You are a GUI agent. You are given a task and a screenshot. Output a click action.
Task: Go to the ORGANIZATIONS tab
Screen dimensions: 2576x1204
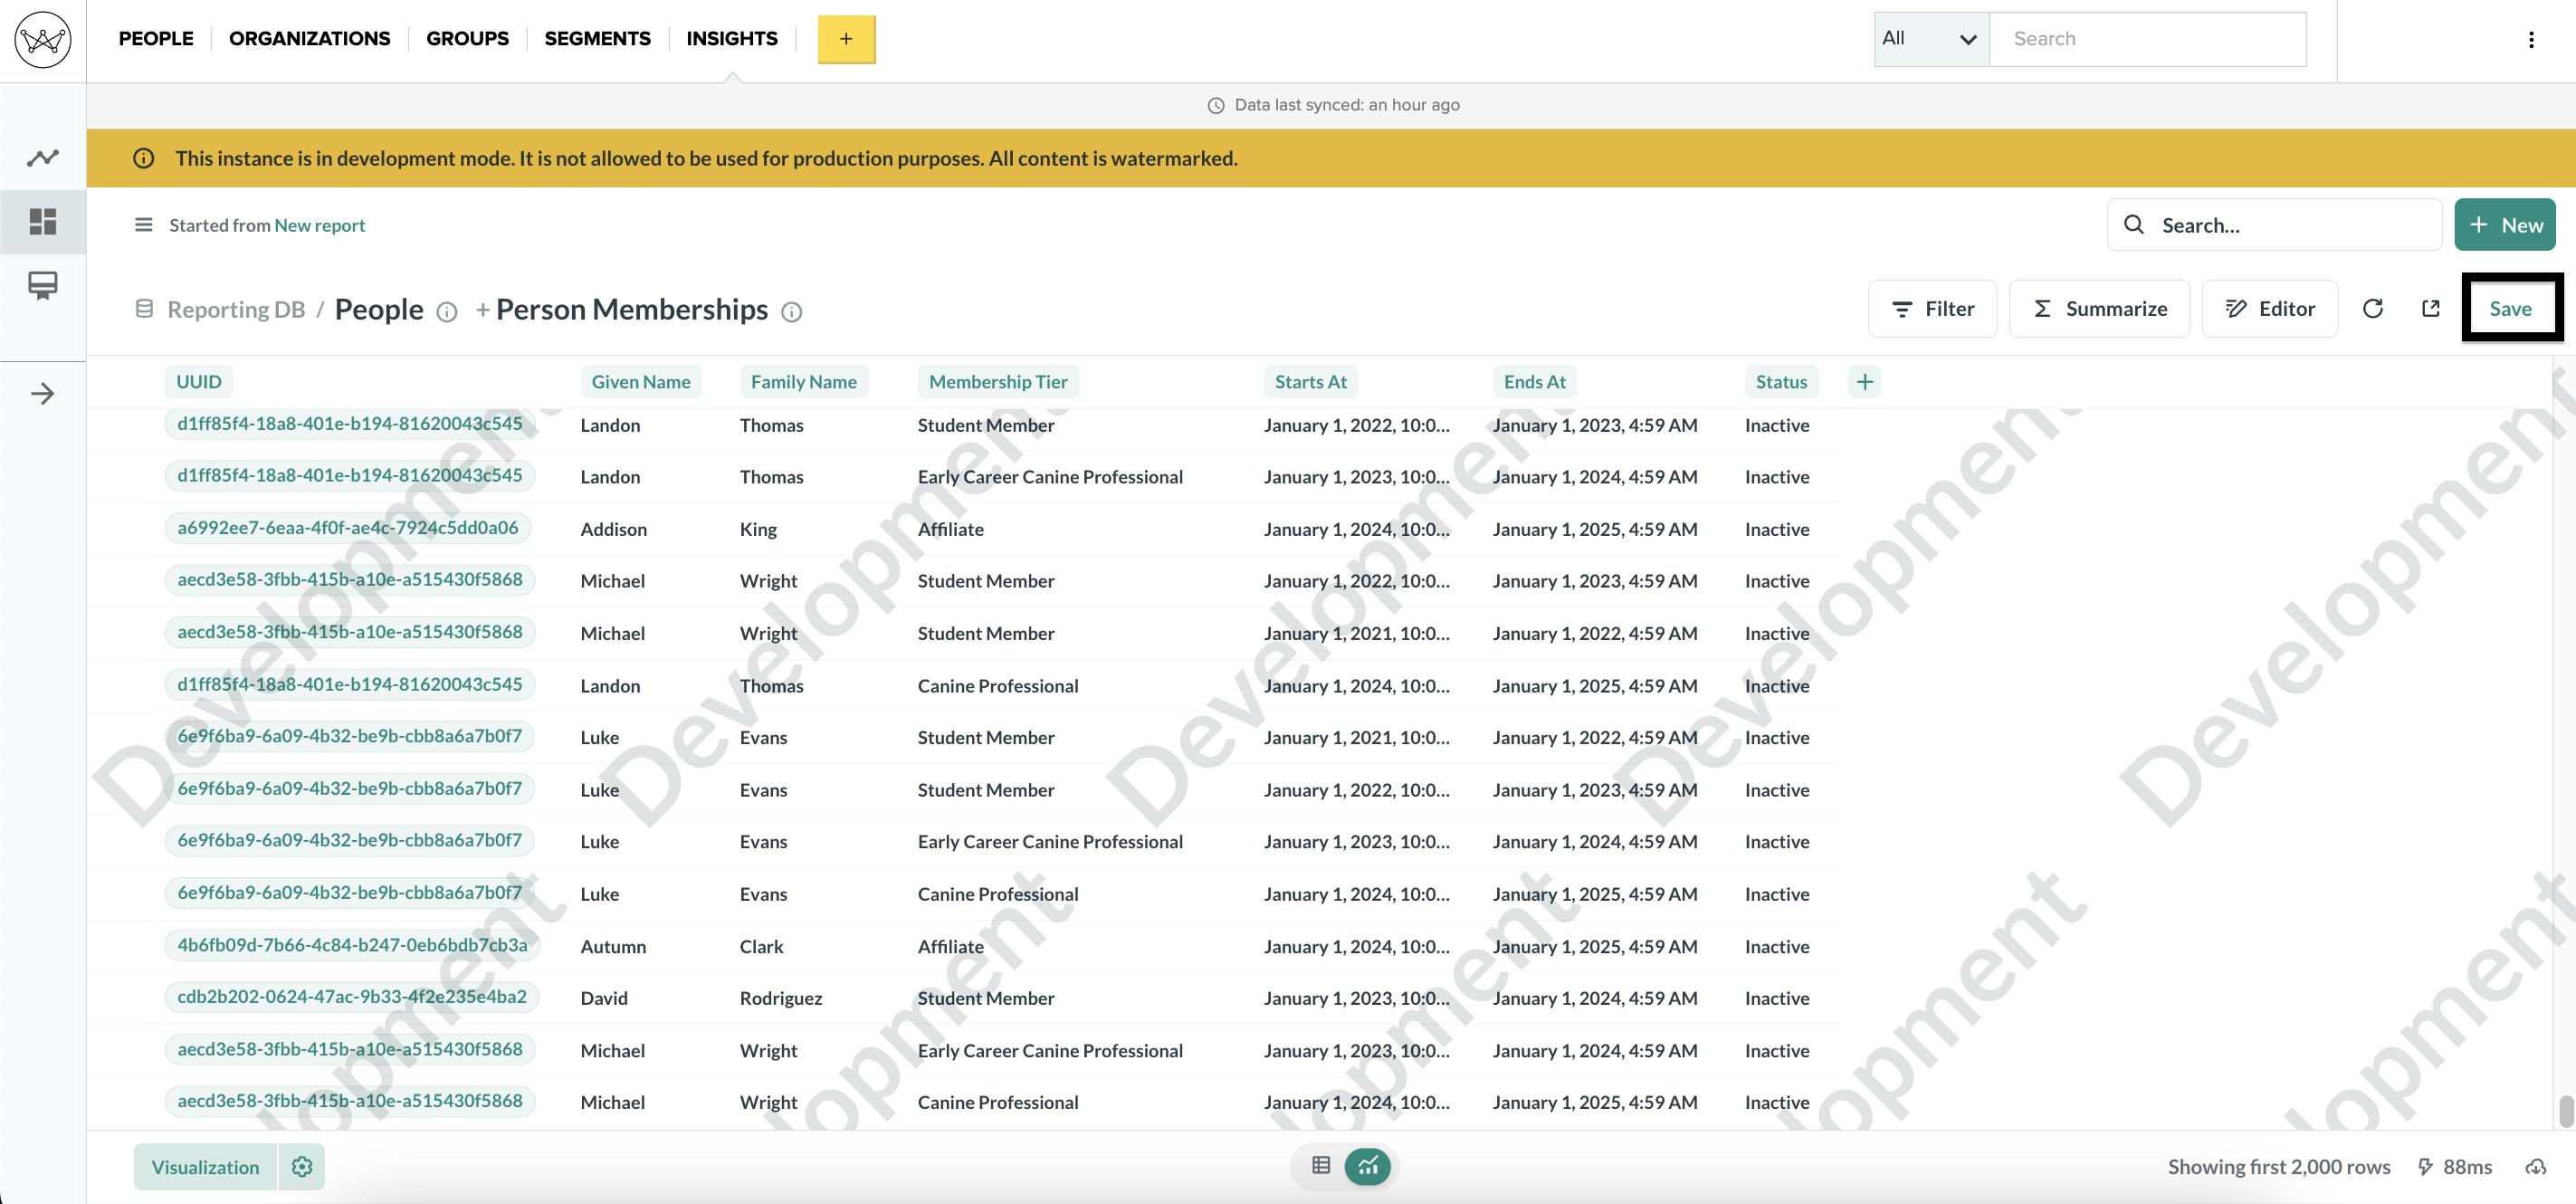click(x=310, y=39)
